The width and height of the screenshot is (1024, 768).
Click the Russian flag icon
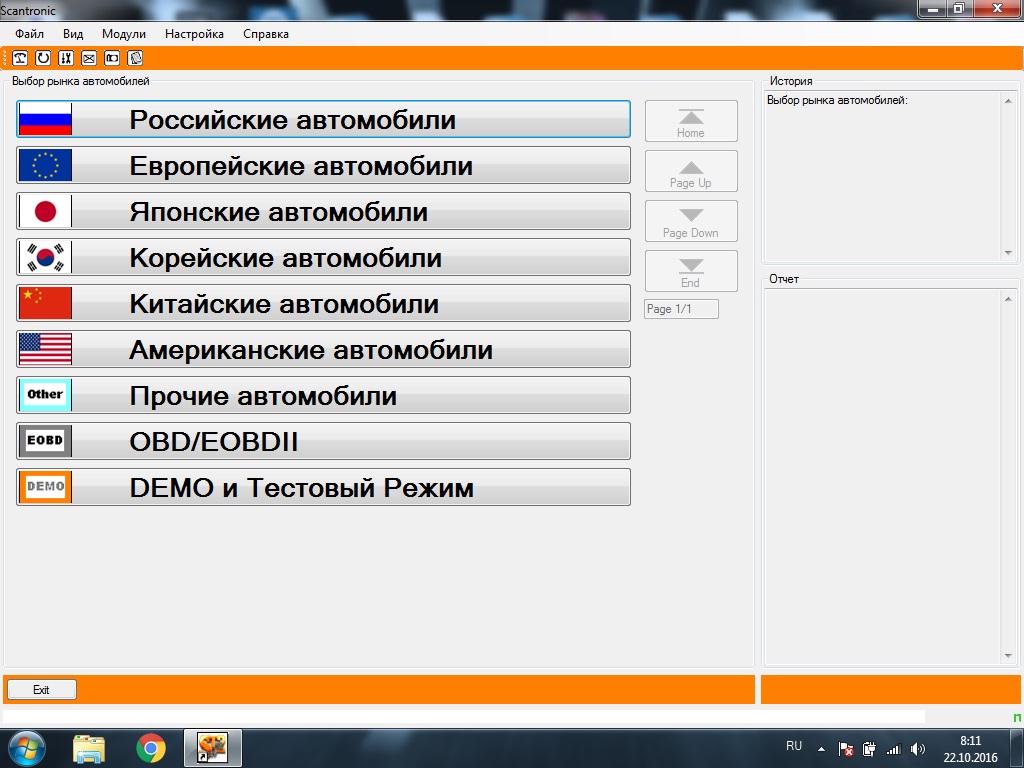pos(45,119)
